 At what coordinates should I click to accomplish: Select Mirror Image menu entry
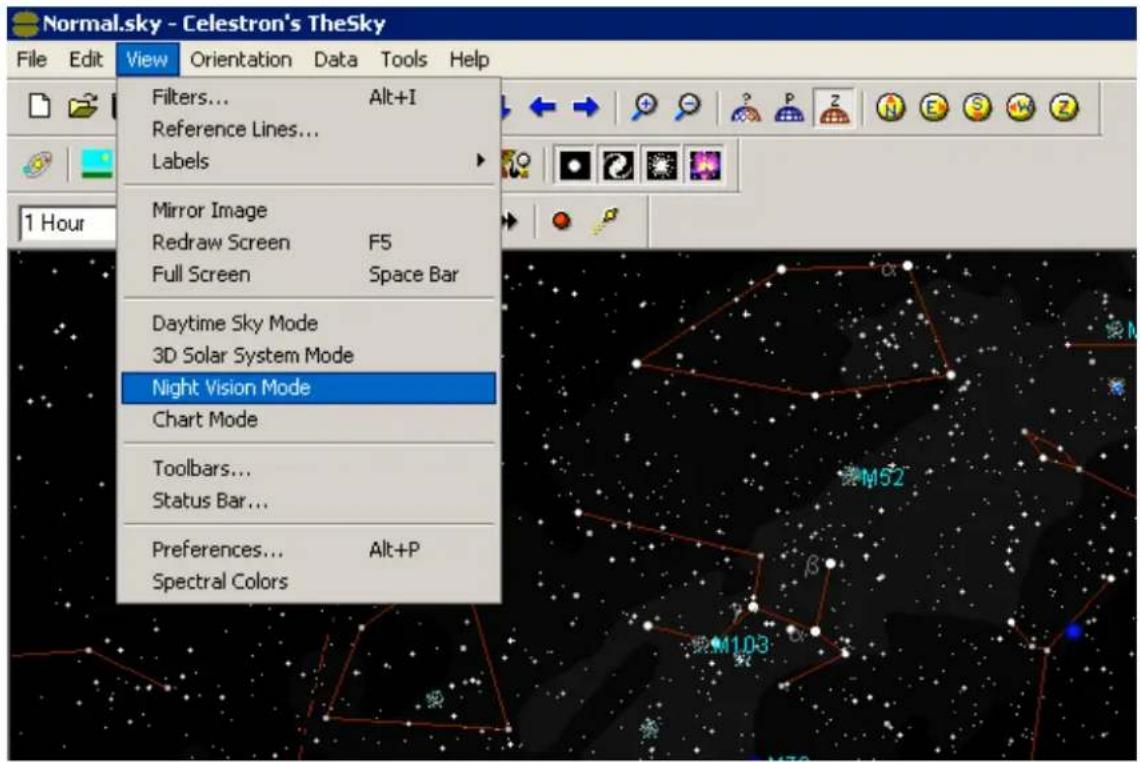(x=309, y=210)
